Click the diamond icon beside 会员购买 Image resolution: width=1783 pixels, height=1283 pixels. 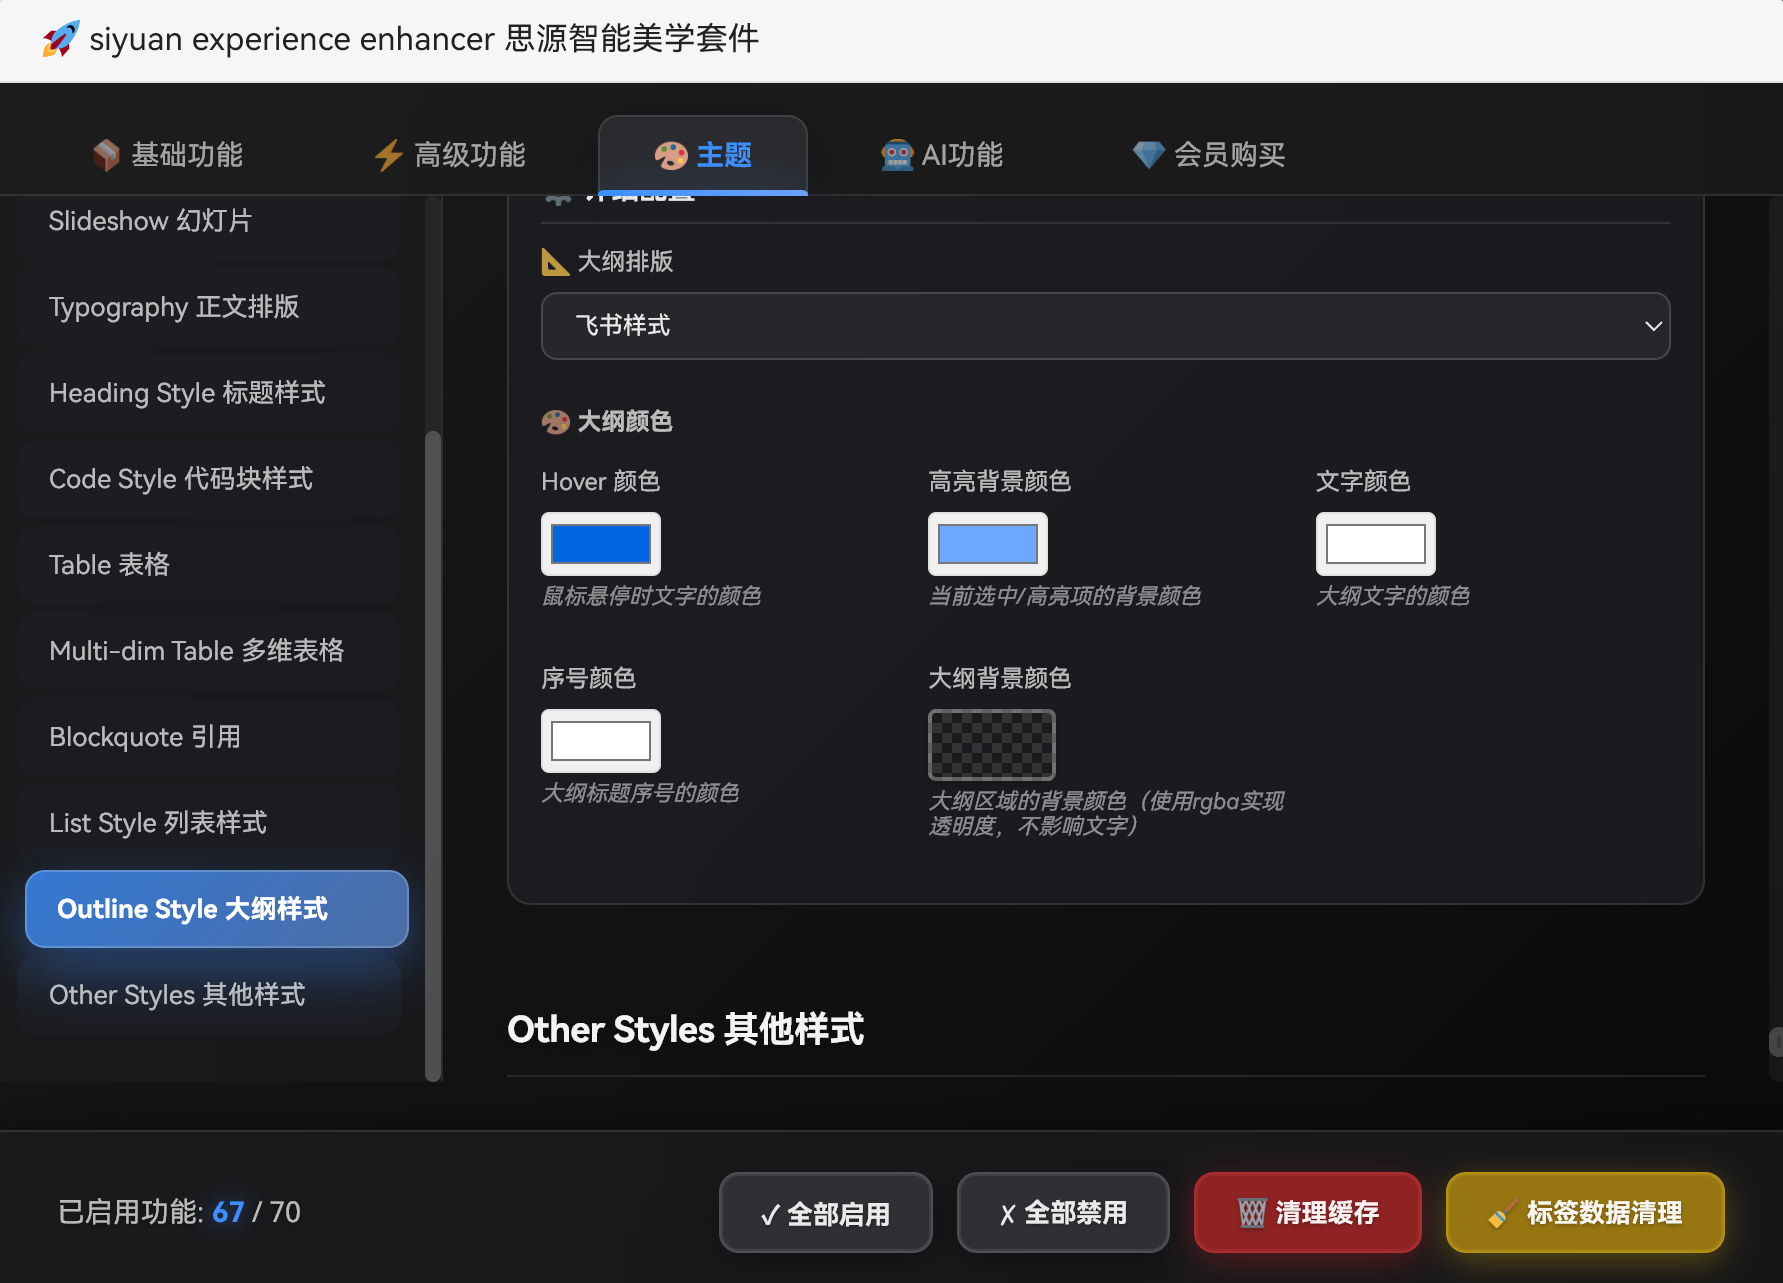[1148, 155]
